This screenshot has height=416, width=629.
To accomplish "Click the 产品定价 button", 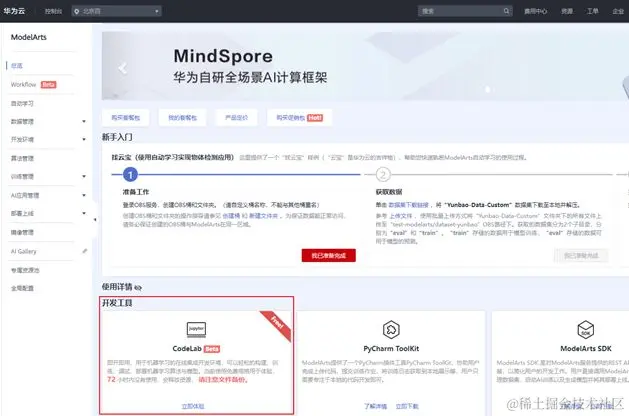I will [236, 118].
